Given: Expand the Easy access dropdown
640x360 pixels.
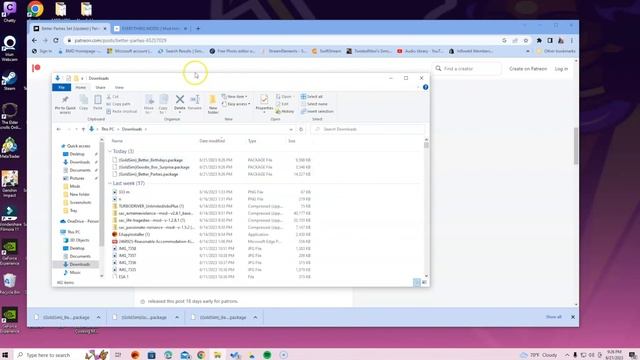Looking at the screenshot, I should [x=236, y=104].
